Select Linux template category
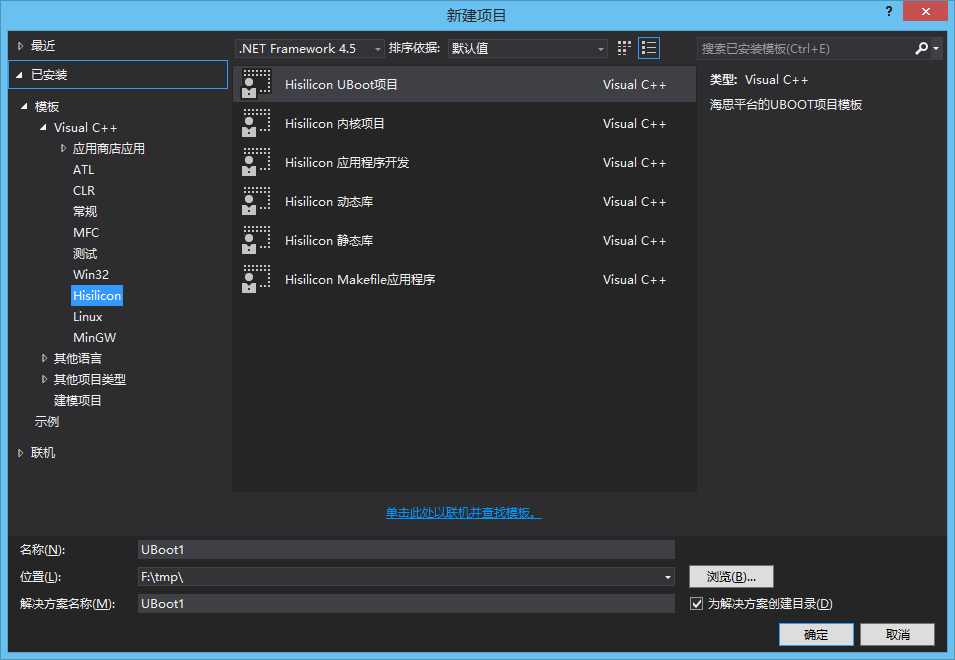Screen dimensions: 955x660 [x=88, y=317]
